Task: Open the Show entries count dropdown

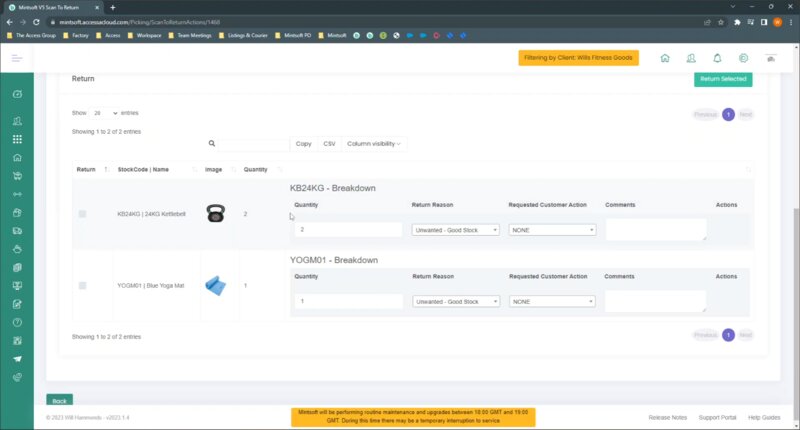Action: tap(105, 114)
